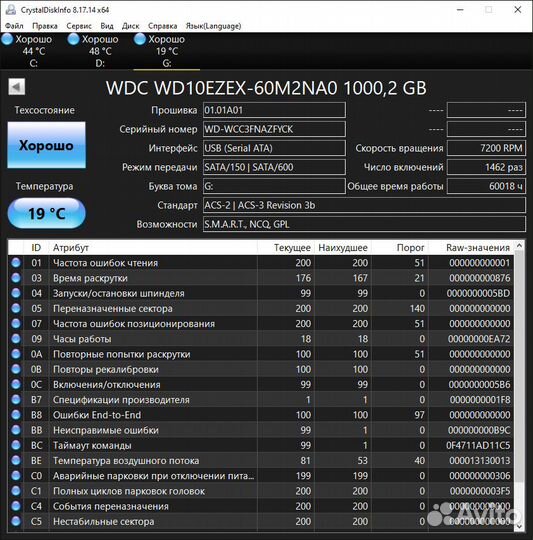The width and height of the screenshot is (533, 540).
Task: Click status icon of Включения/отключения row
Action: click(16, 384)
